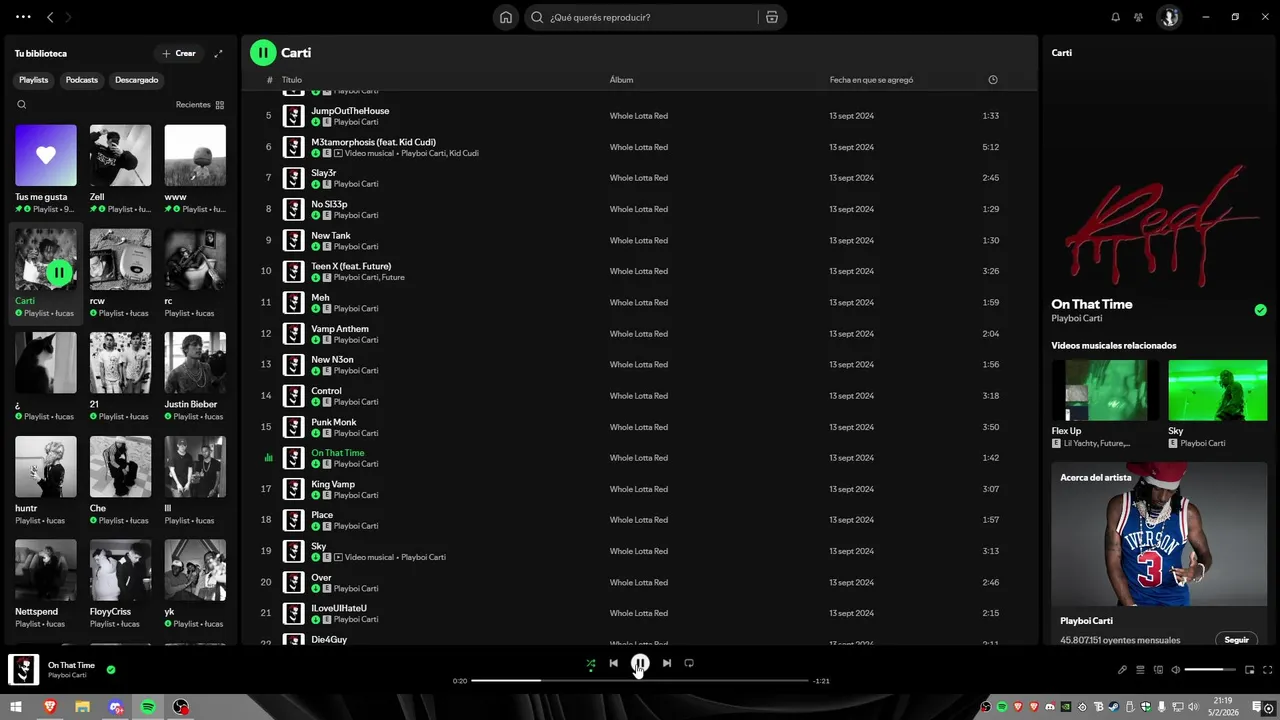Open Whole Lotta Red album on Vamp Anthem row

639,334
